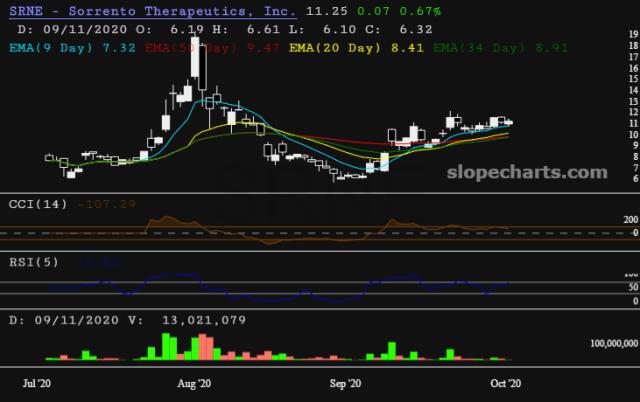Click the CCI(14) indicator label
Viewport: 640px width, 402px height.
tap(38, 204)
